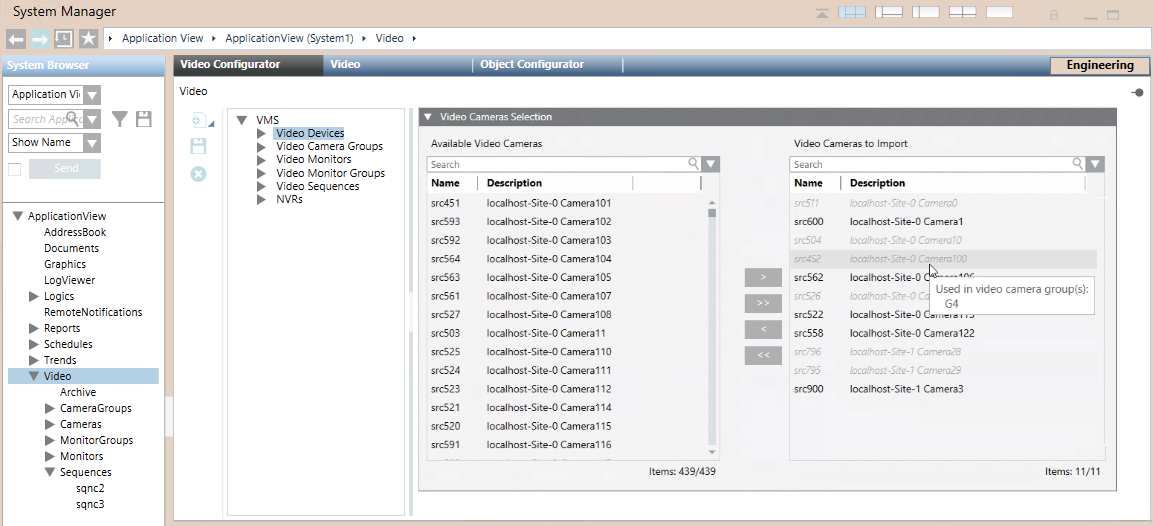Click the Video Cameras to Import search field
This screenshot has height=526, width=1153.
point(930,164)
